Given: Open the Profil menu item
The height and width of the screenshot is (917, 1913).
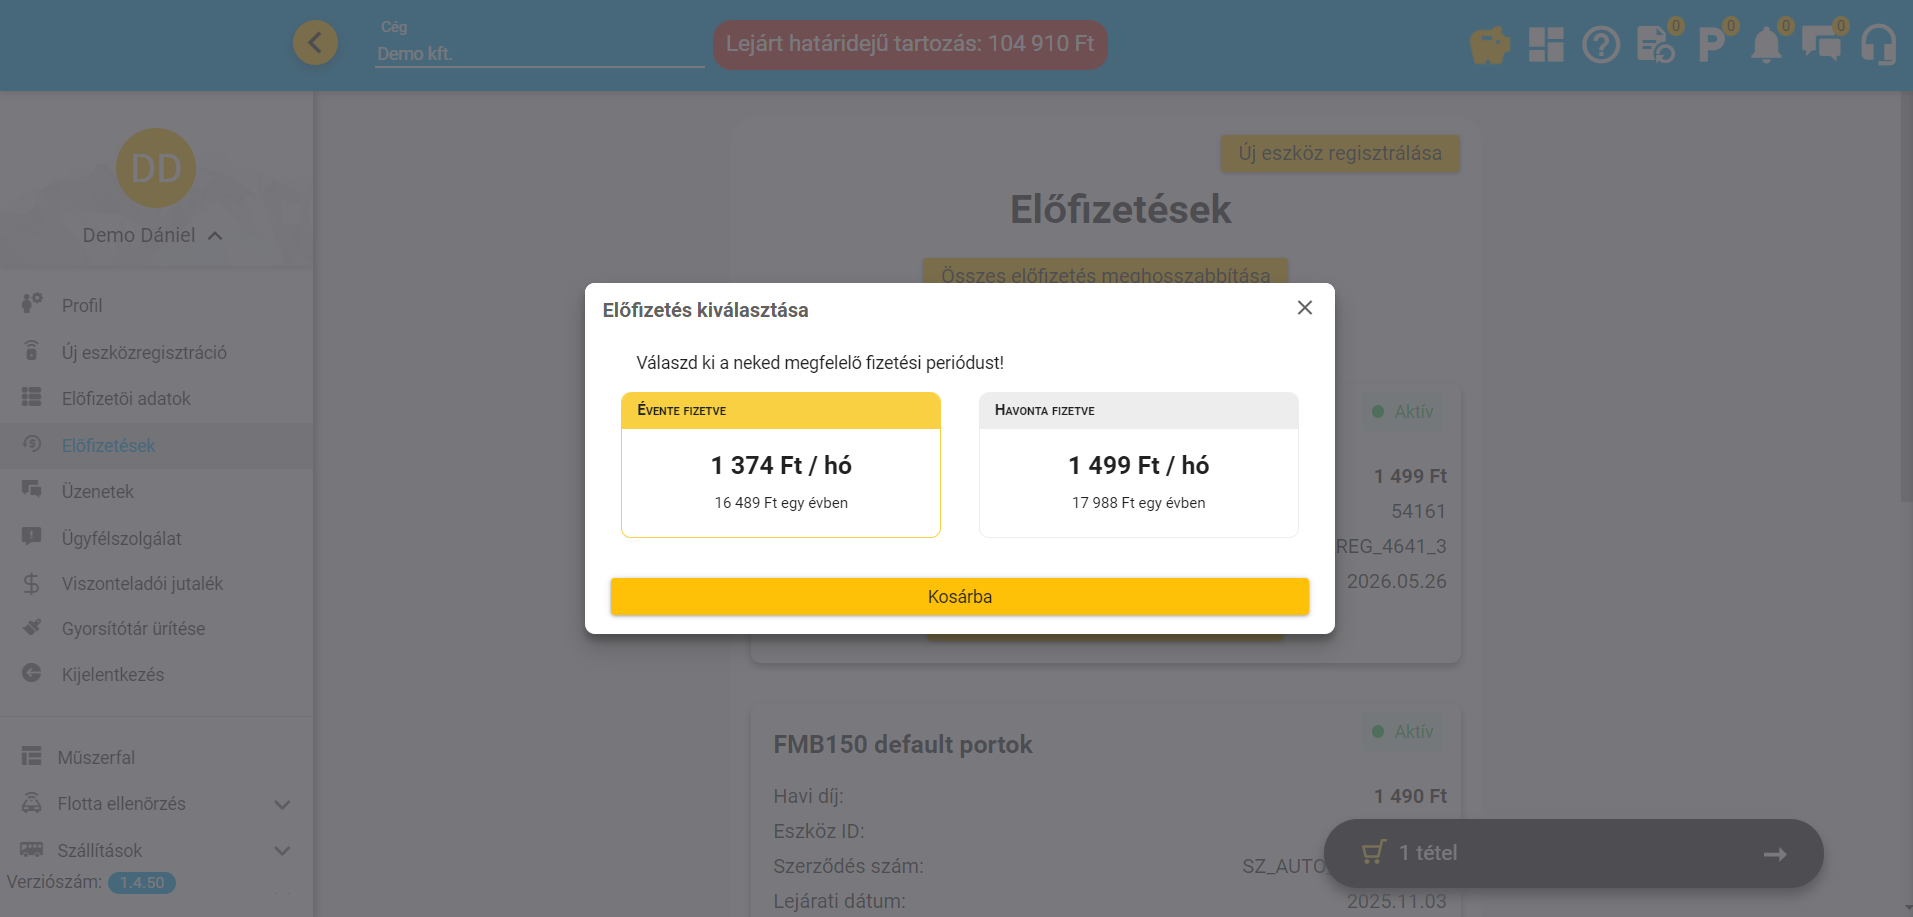Looking at the screenshot, I should tap(82, 305).
